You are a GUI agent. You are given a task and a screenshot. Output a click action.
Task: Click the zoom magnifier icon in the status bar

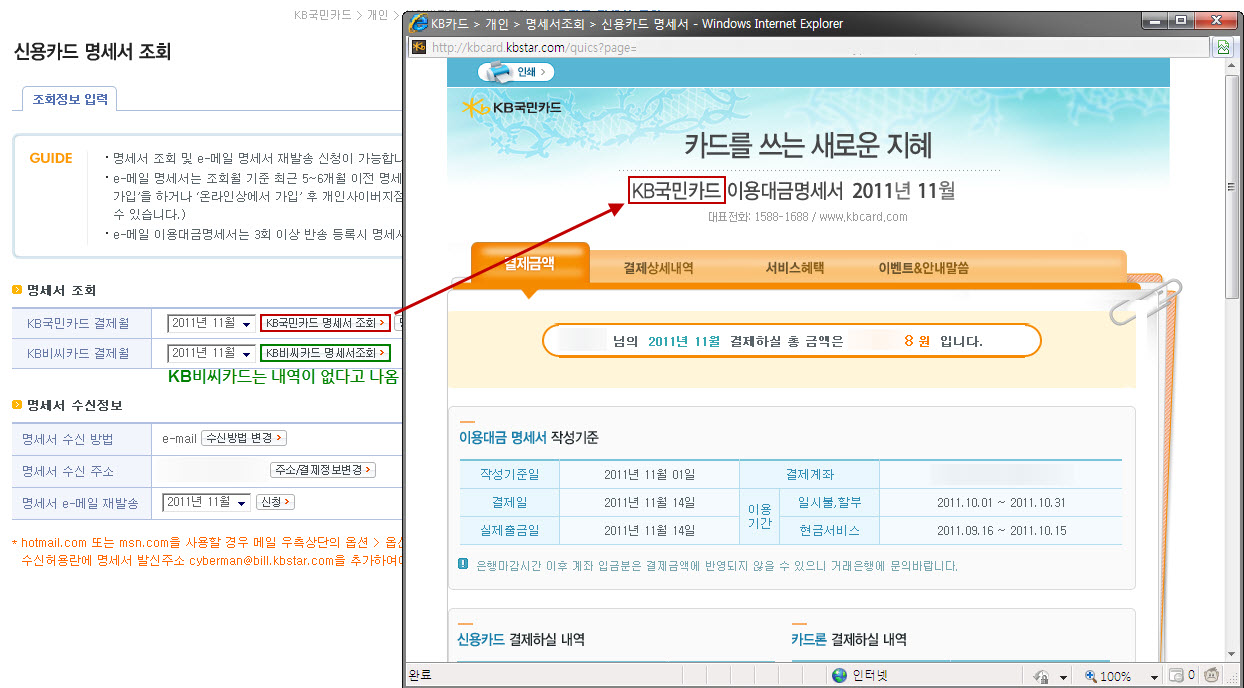(1089, 676)
